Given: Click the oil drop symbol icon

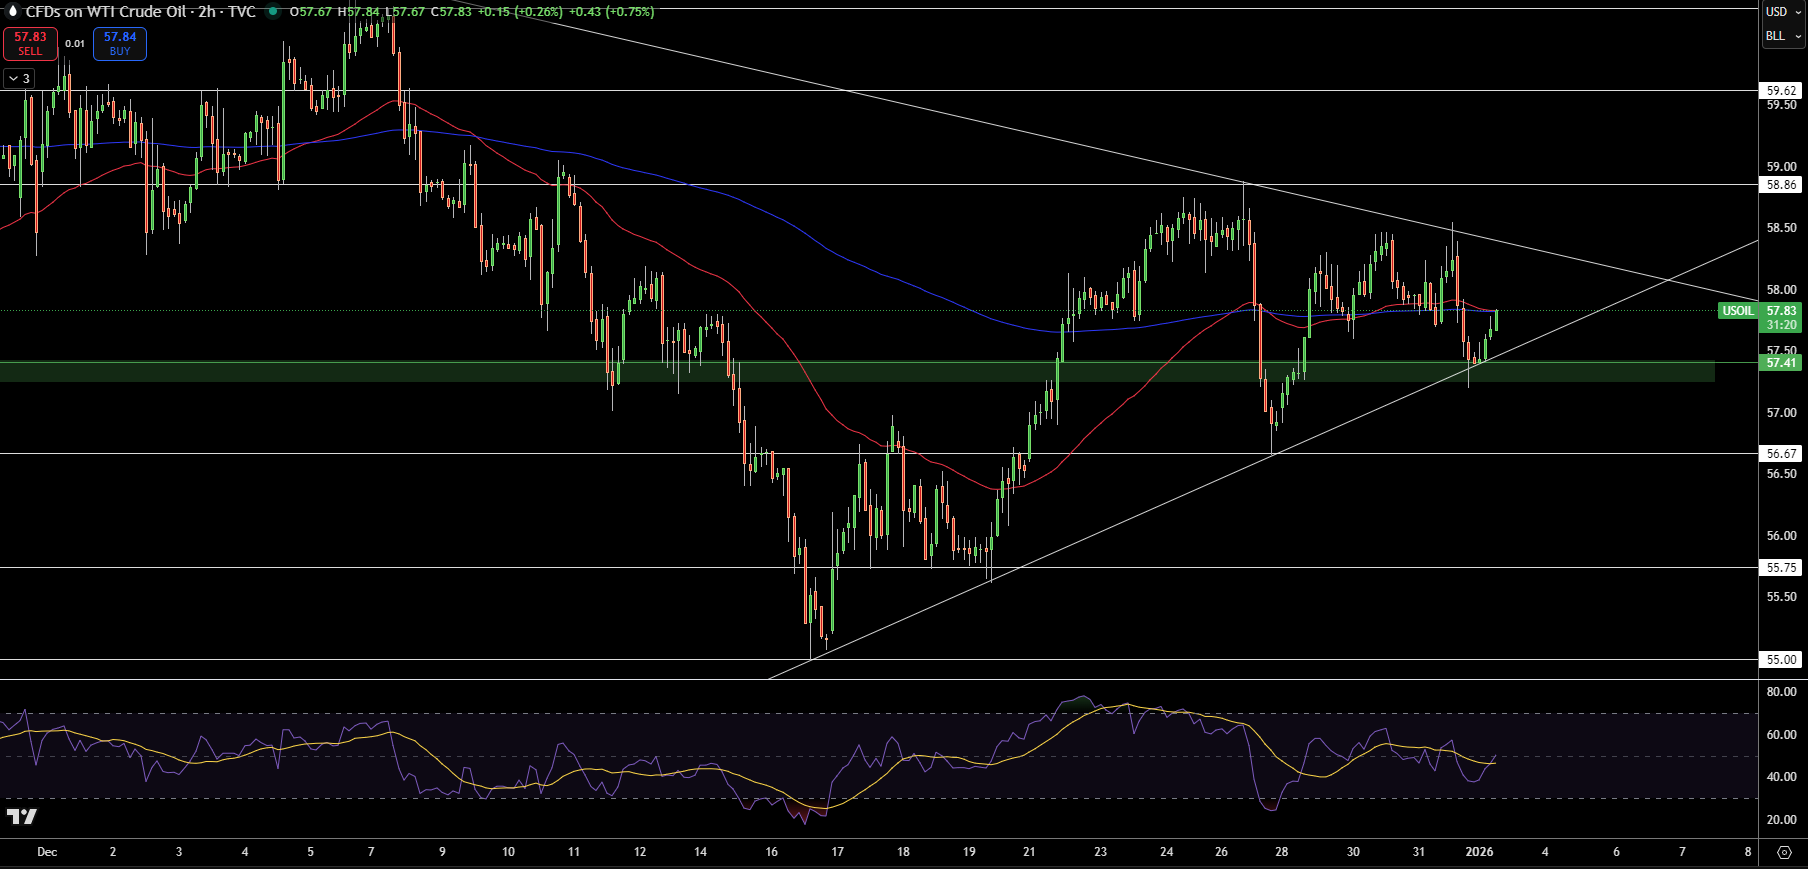Looking at the screenshot, I should click(x=13, y=12).
